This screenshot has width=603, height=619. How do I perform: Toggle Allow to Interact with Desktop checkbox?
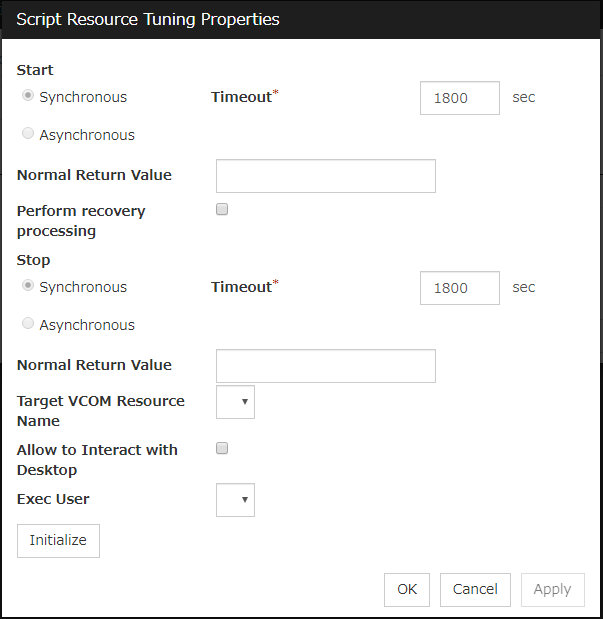pyautogui.click(x=222, y=448)
